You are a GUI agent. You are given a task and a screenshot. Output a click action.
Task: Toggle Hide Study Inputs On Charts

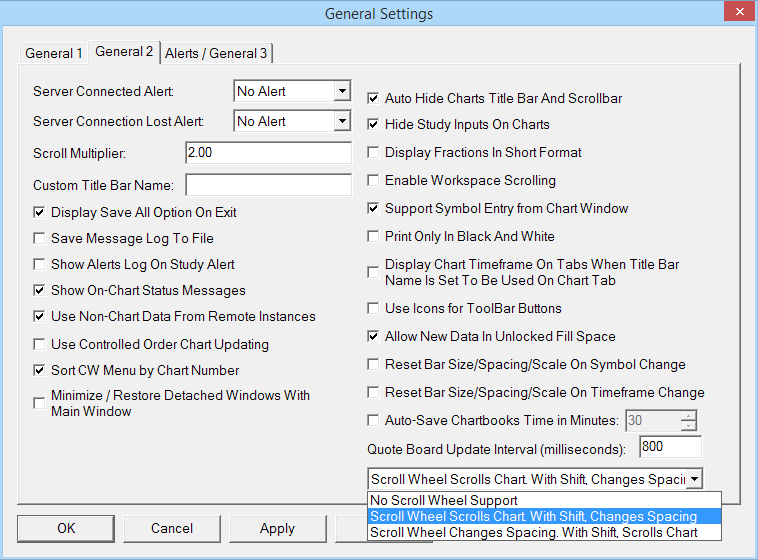373,124
